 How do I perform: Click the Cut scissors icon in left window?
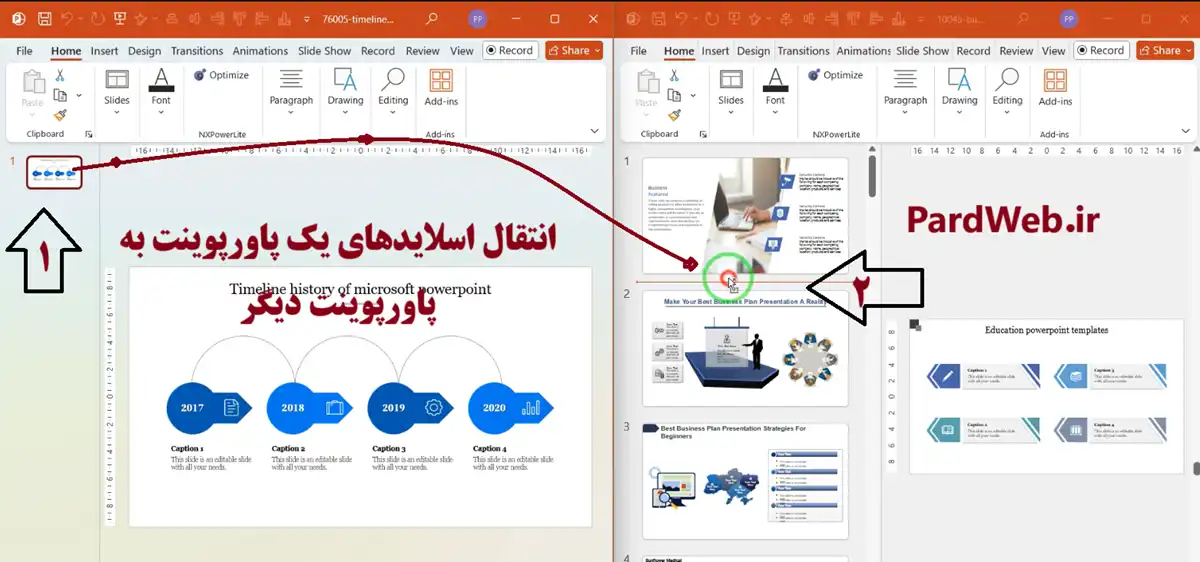coord(60,76)
